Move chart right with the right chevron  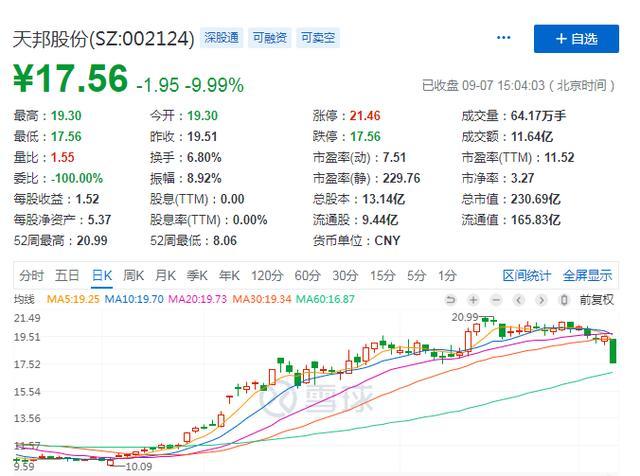(x=541, y=300)
